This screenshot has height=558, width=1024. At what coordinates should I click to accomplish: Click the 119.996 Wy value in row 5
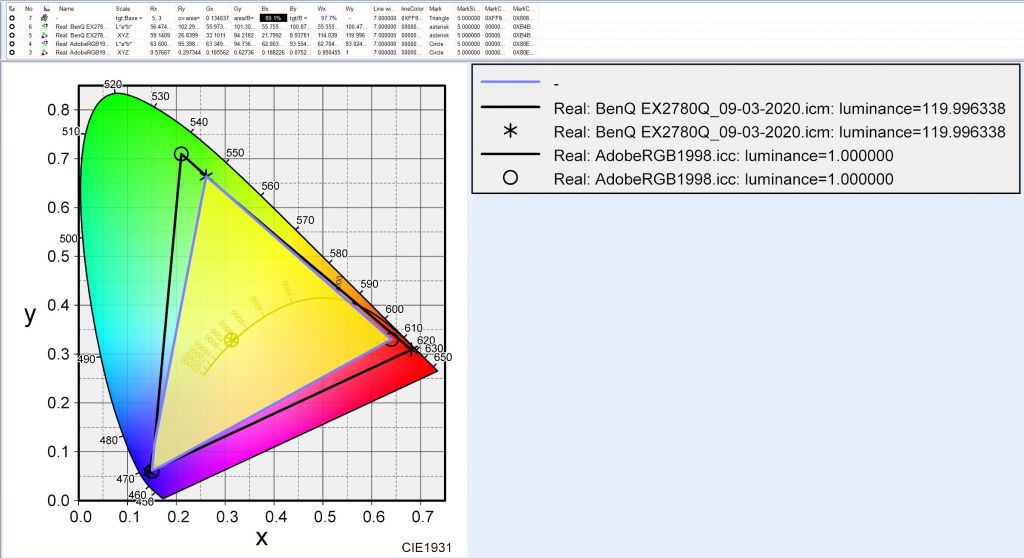[x=355, y=35]
